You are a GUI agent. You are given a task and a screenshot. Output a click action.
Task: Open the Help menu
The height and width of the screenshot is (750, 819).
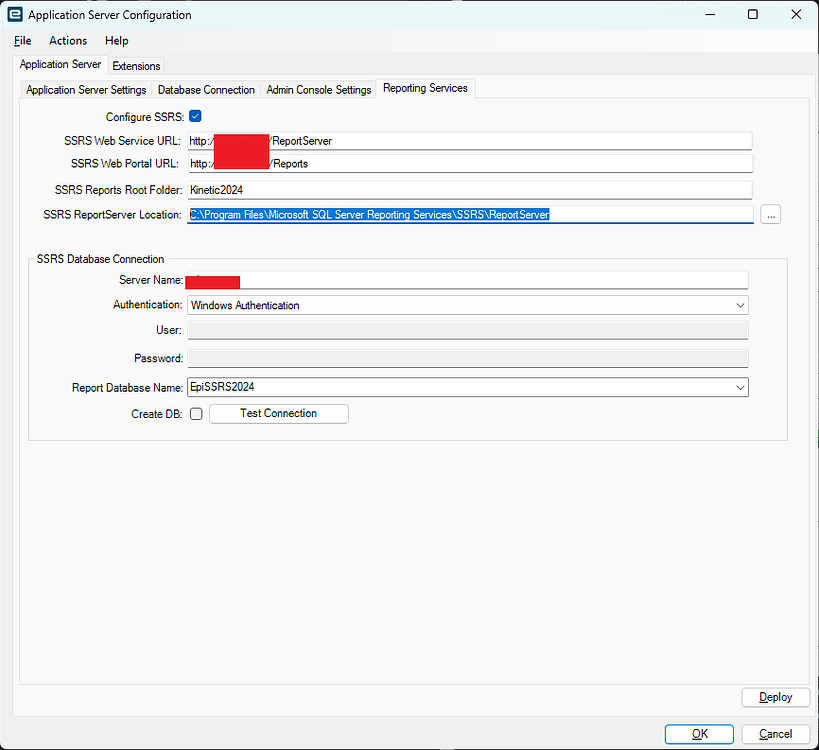click(x=116, y=41)
